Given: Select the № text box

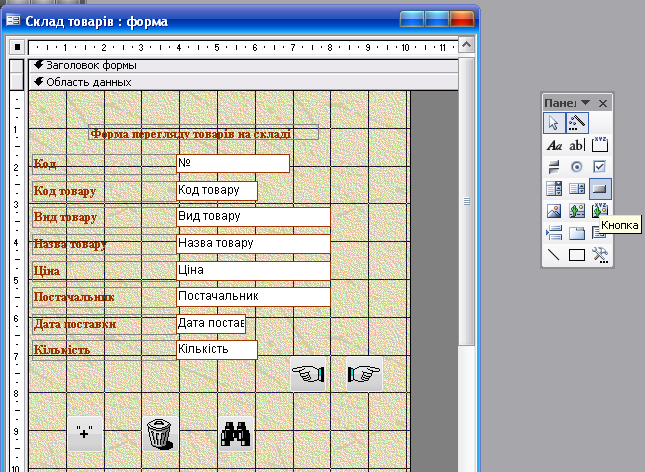Looking at the screenshot, I should (233, 163).
